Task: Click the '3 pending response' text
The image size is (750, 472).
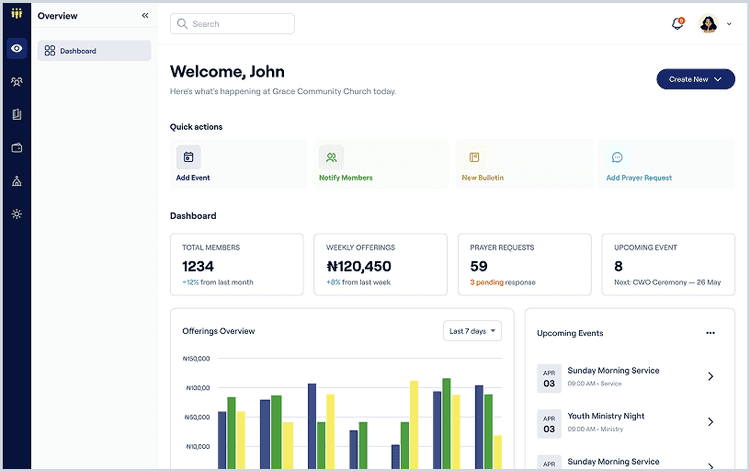Action: 503,283
